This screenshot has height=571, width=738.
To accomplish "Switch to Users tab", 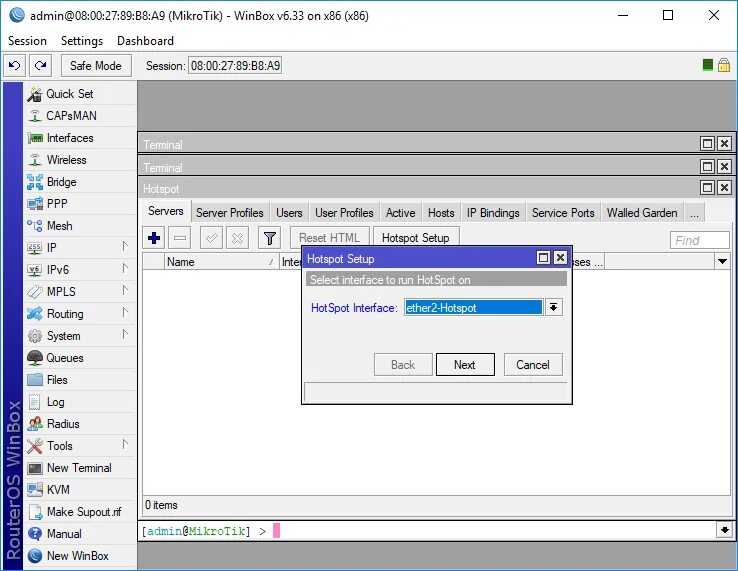I will (289, 213).
